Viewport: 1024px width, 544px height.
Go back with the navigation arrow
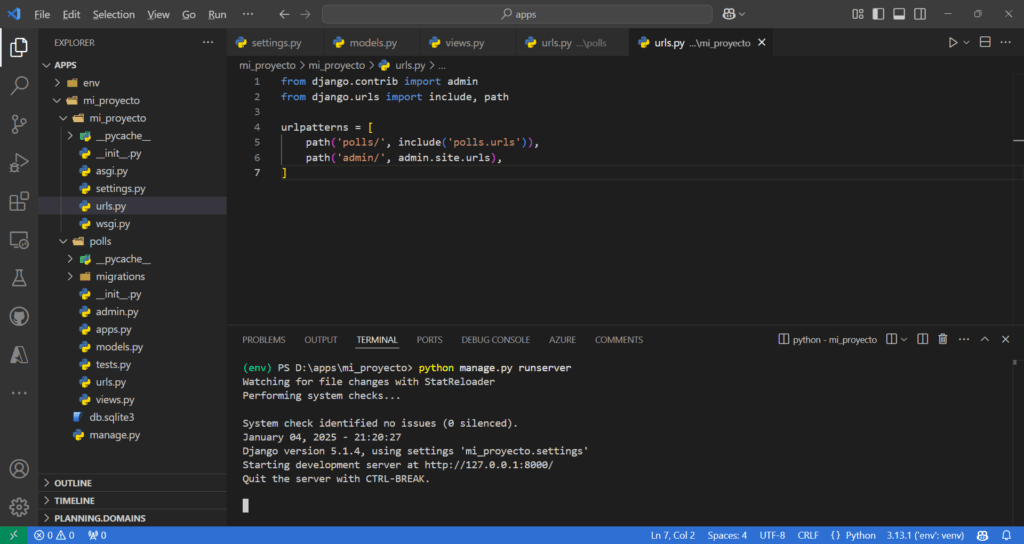284,14
